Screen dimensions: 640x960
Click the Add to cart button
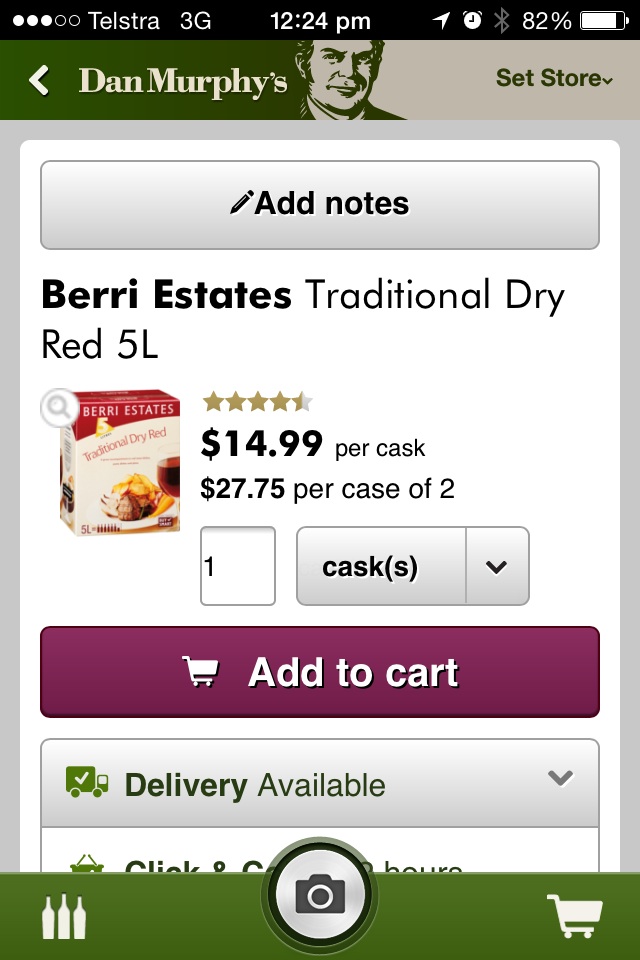coord(320,672)
